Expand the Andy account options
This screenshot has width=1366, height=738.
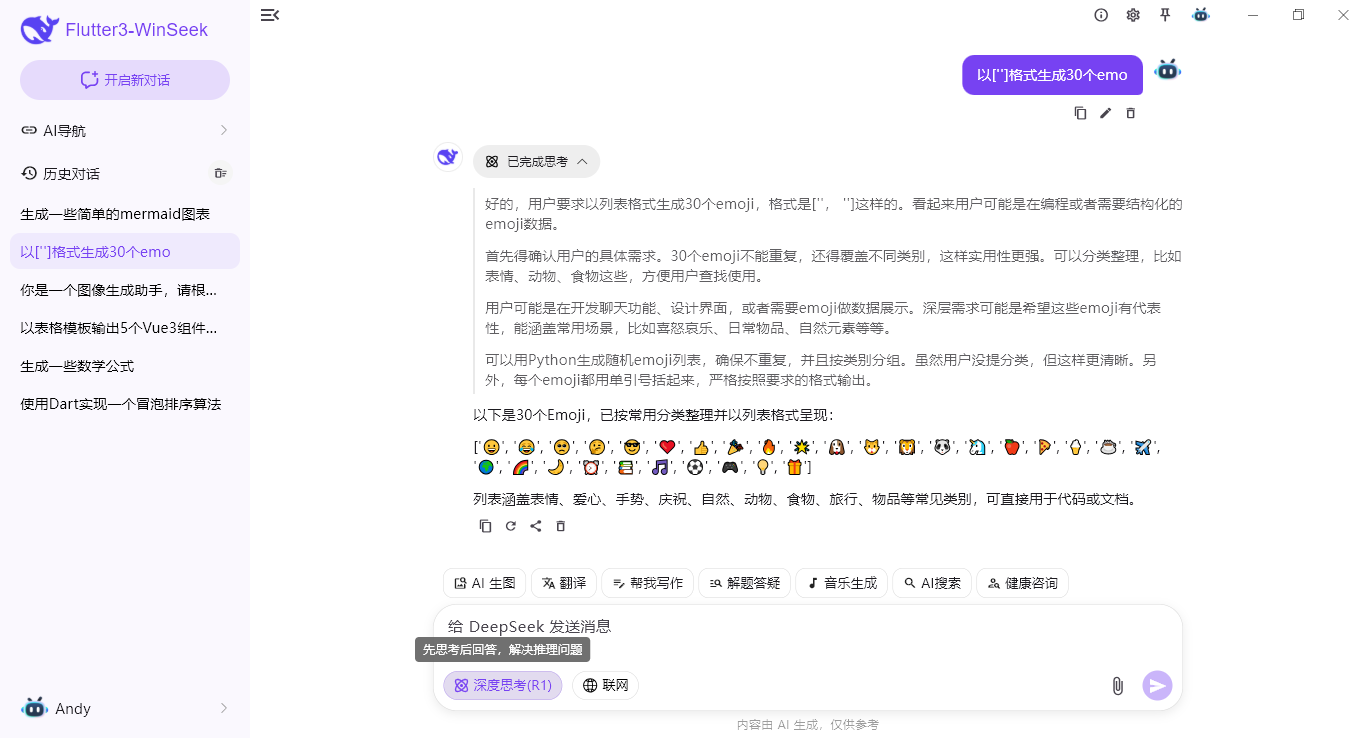[124, 708]
